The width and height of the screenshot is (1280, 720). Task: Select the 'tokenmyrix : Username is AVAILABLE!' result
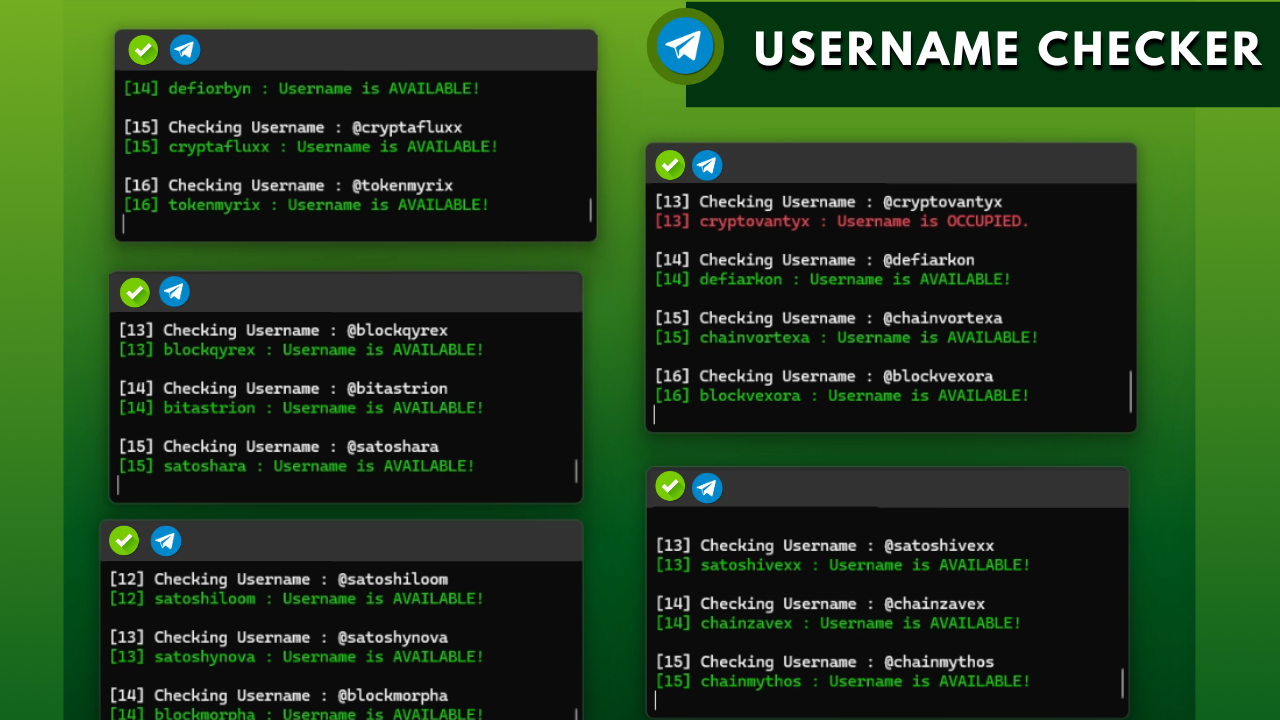pyautogui.click(x=307, y=205)
